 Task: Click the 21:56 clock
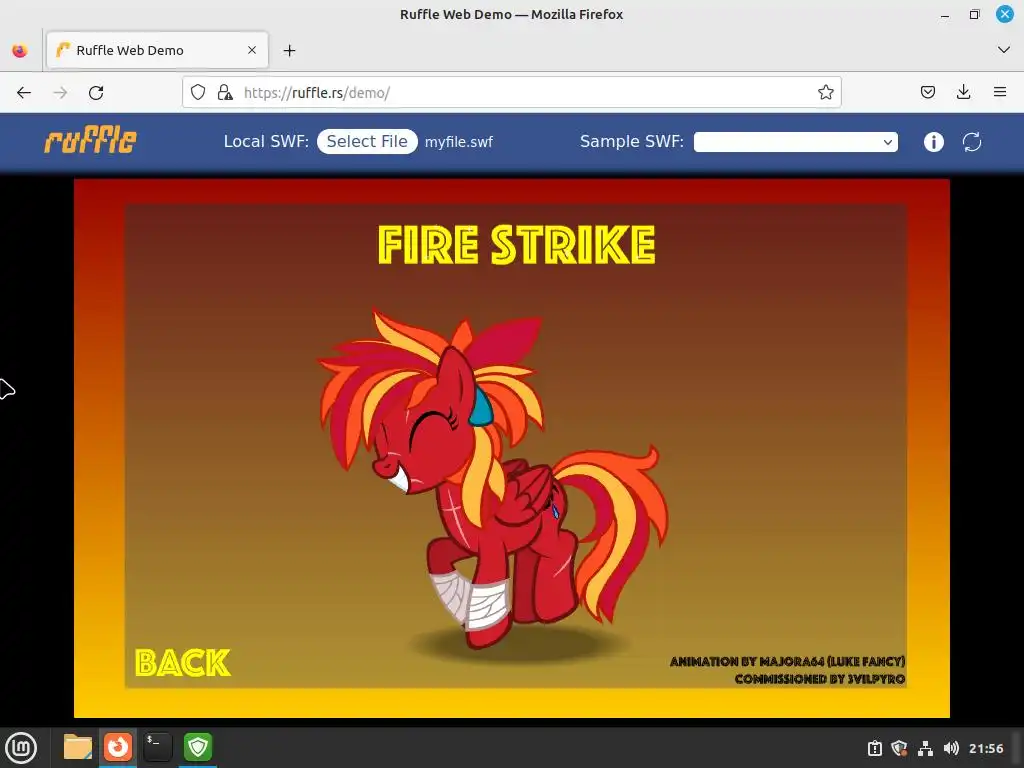tap(986, 748)
